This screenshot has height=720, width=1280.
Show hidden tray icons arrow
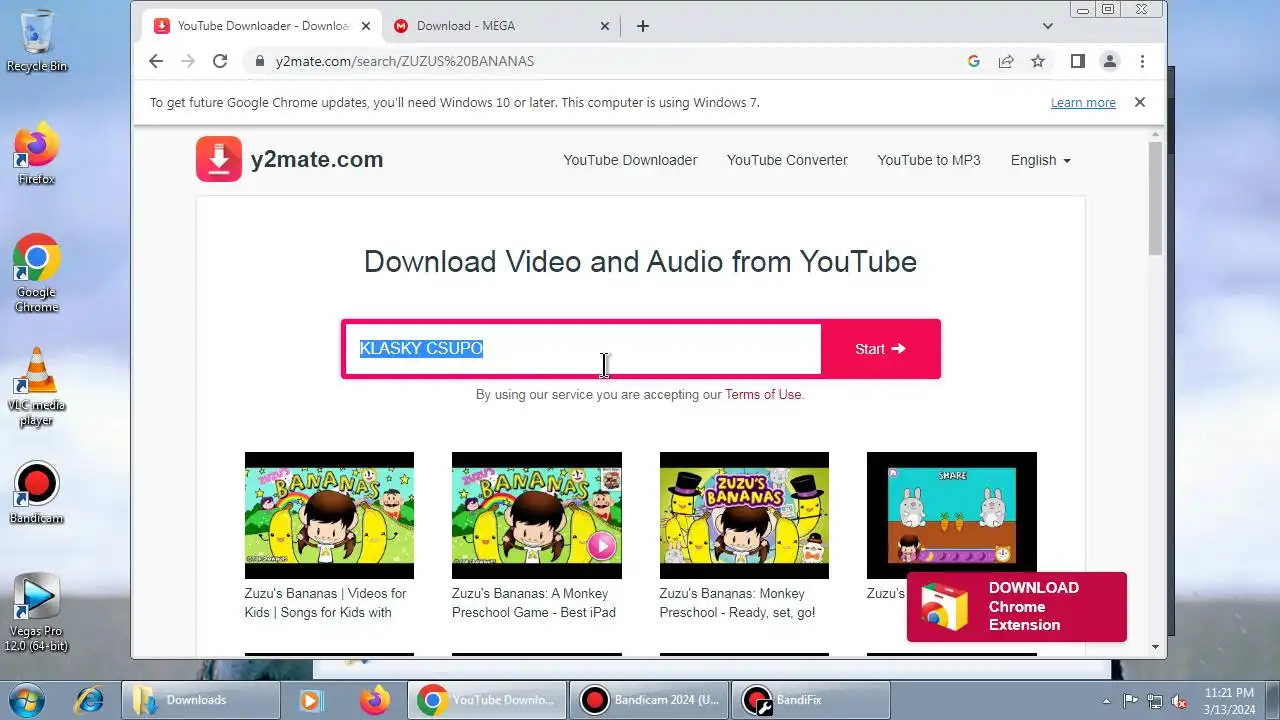click(1106, 701)
